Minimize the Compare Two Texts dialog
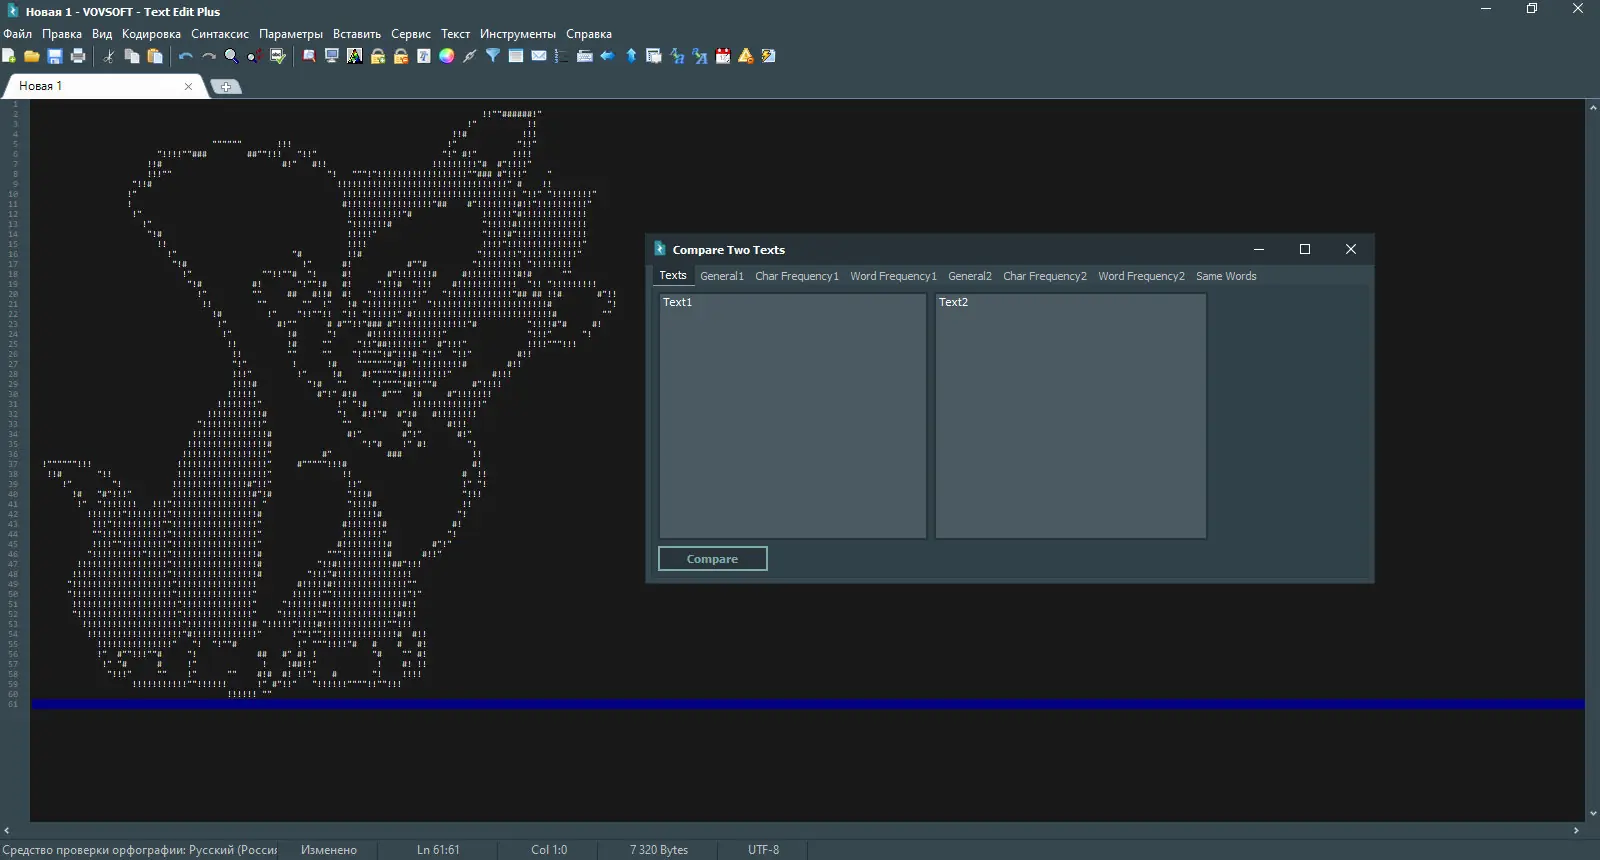 [1259, 249]
